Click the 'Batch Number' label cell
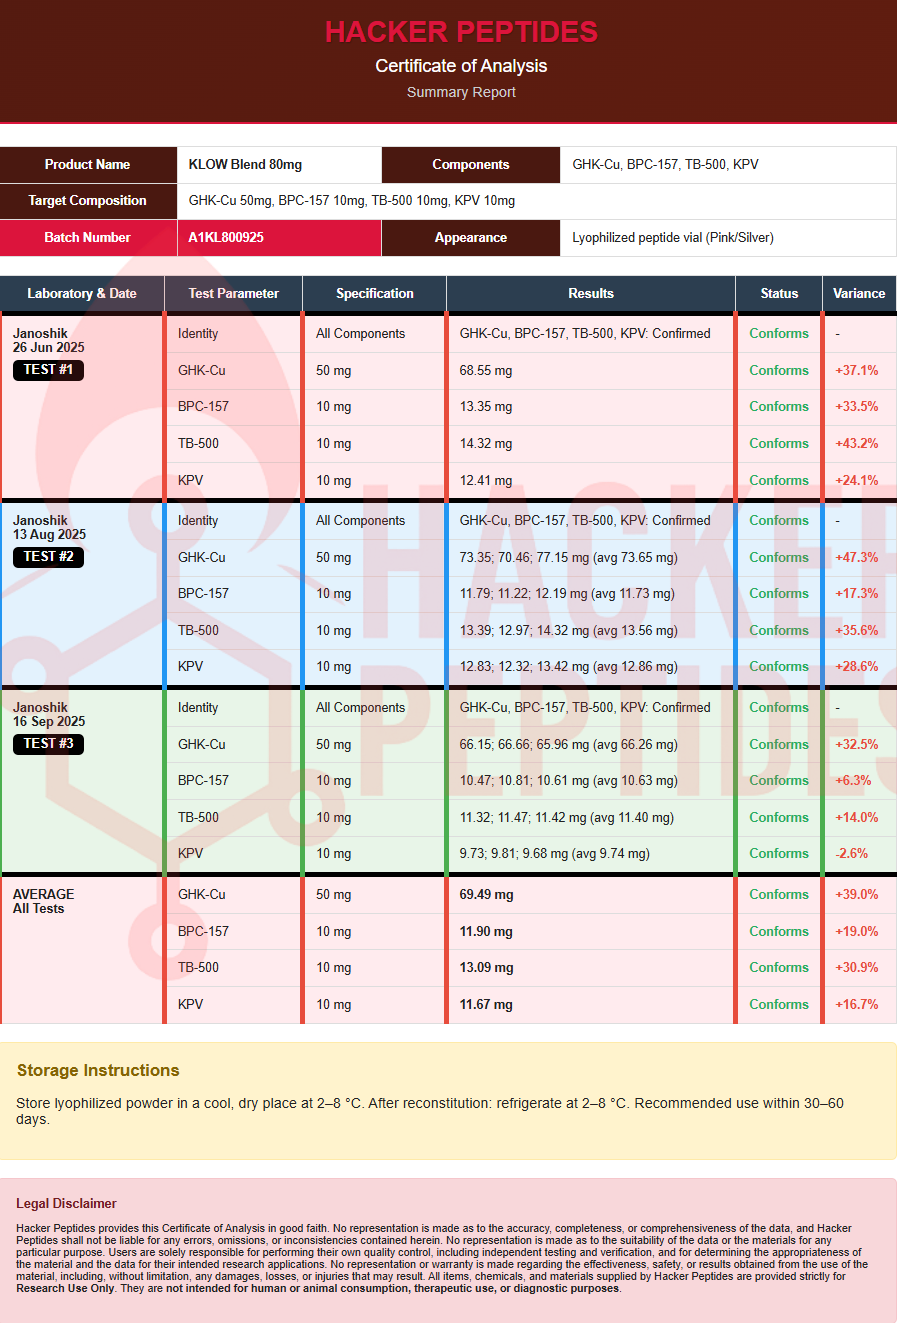 click(88, 238)
